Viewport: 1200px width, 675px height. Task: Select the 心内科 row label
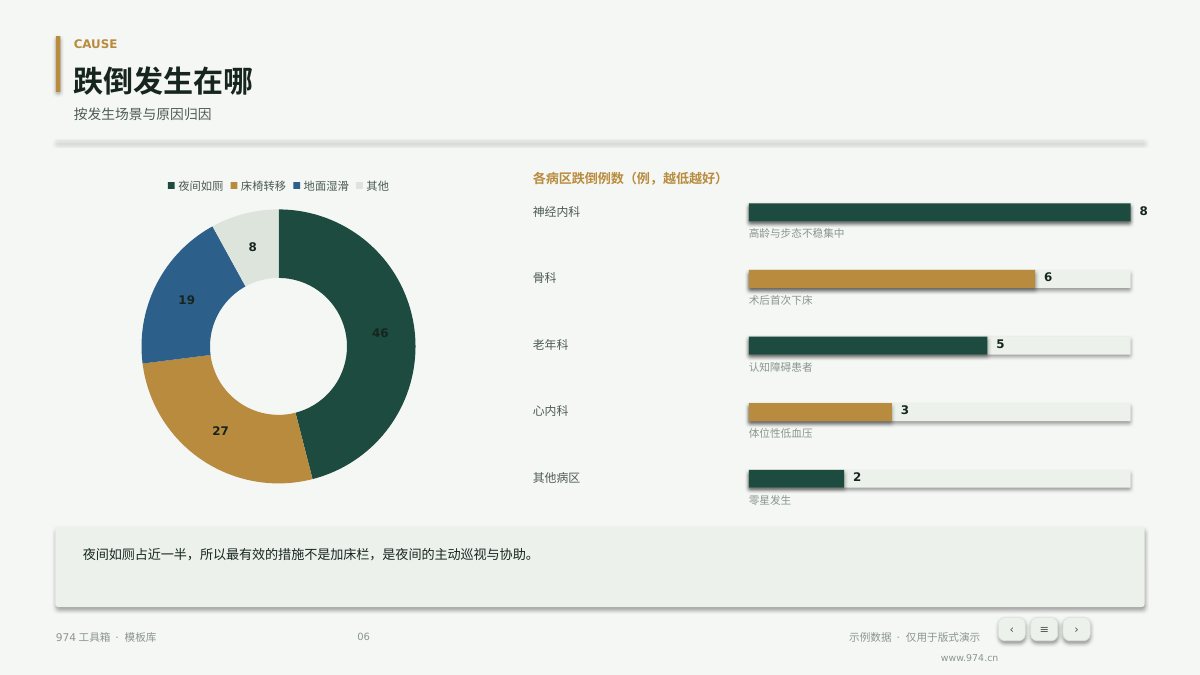(x=550, y=411)
